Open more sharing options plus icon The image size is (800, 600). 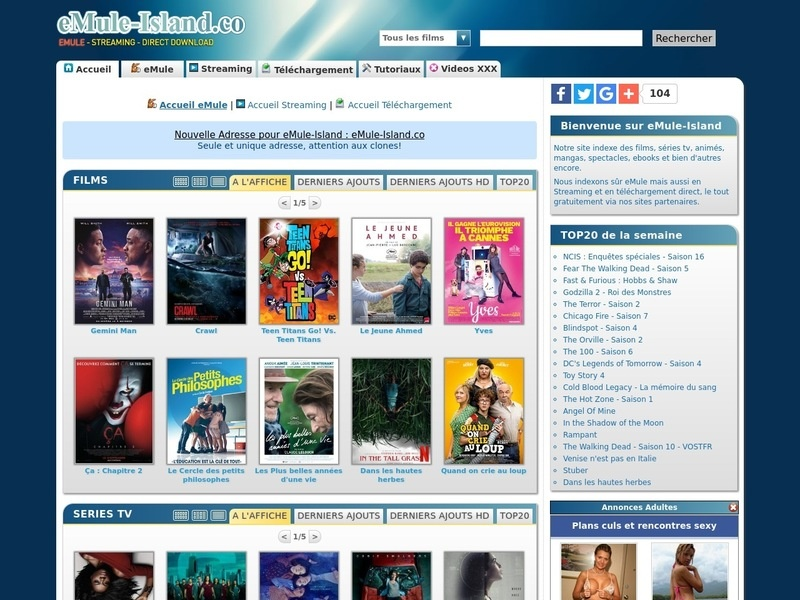point(628,94)
